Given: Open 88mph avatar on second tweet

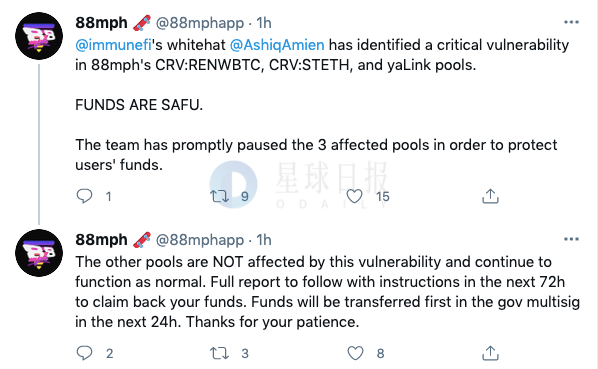Looking at the screenshot, I should tap(39, 253).
